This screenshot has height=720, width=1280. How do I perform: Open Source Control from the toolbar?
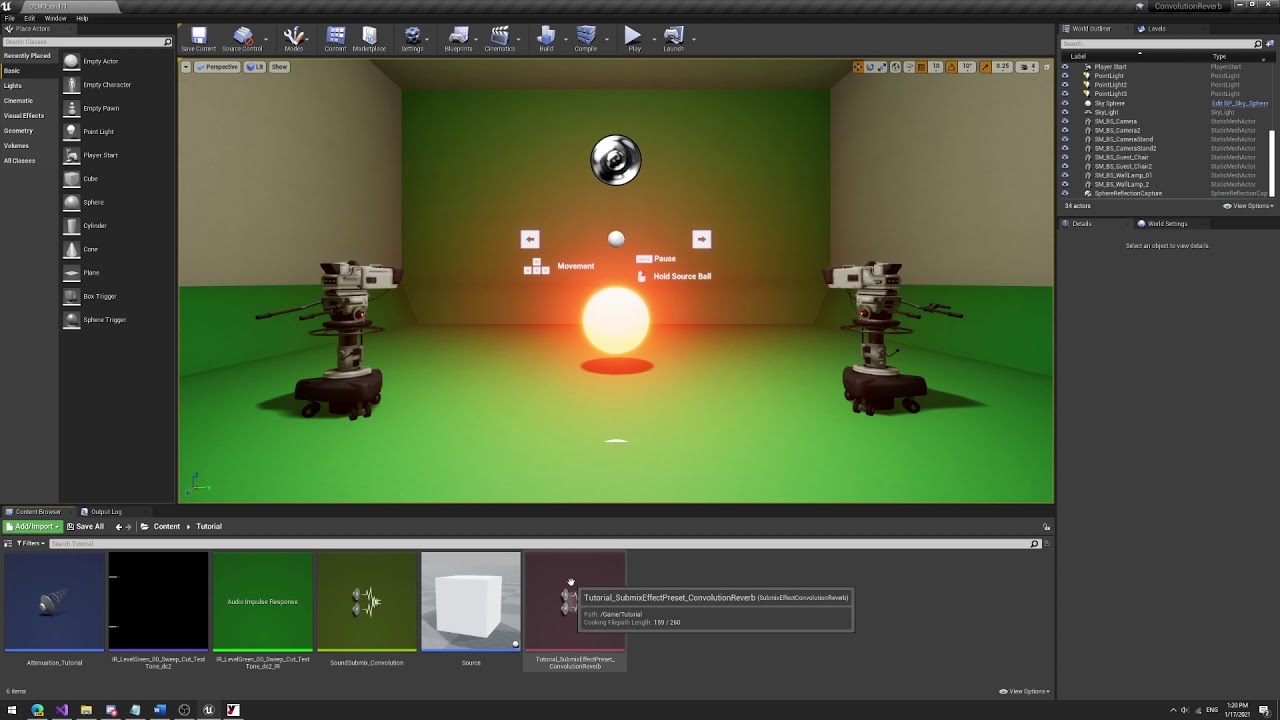point(242,39)
